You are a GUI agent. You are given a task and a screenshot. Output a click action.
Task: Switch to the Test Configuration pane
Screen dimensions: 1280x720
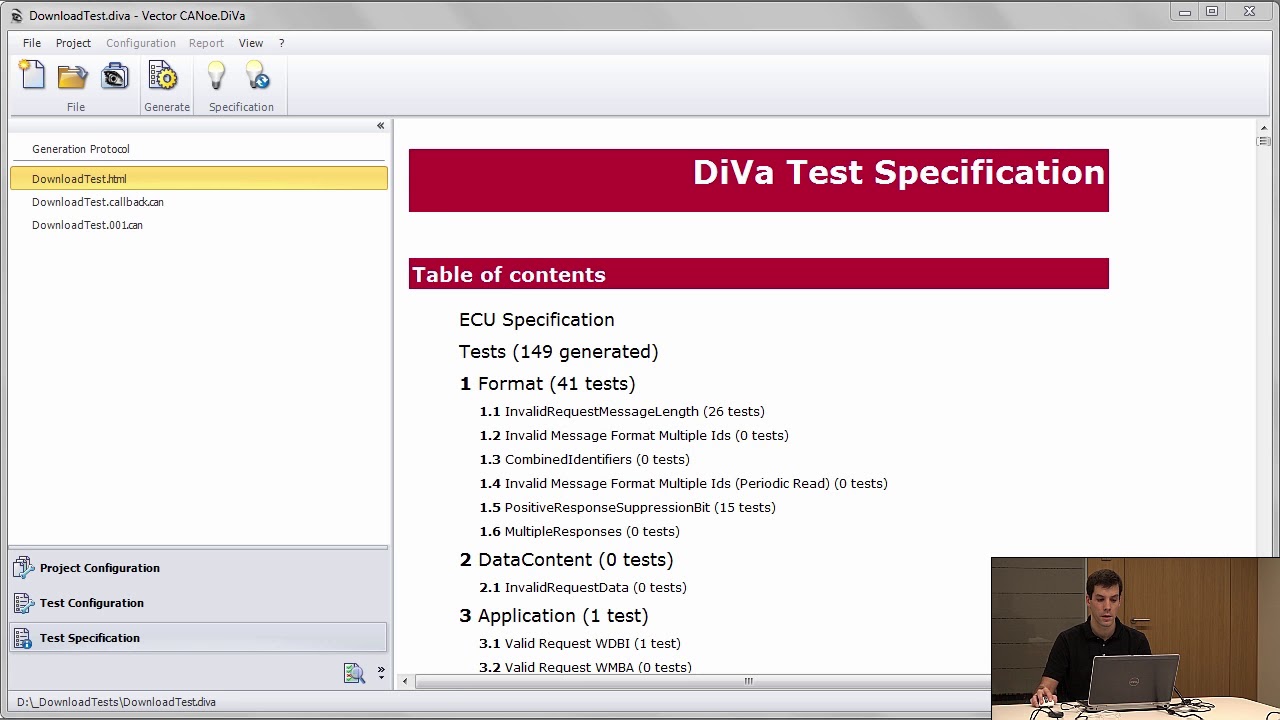(x=93, y=602)
